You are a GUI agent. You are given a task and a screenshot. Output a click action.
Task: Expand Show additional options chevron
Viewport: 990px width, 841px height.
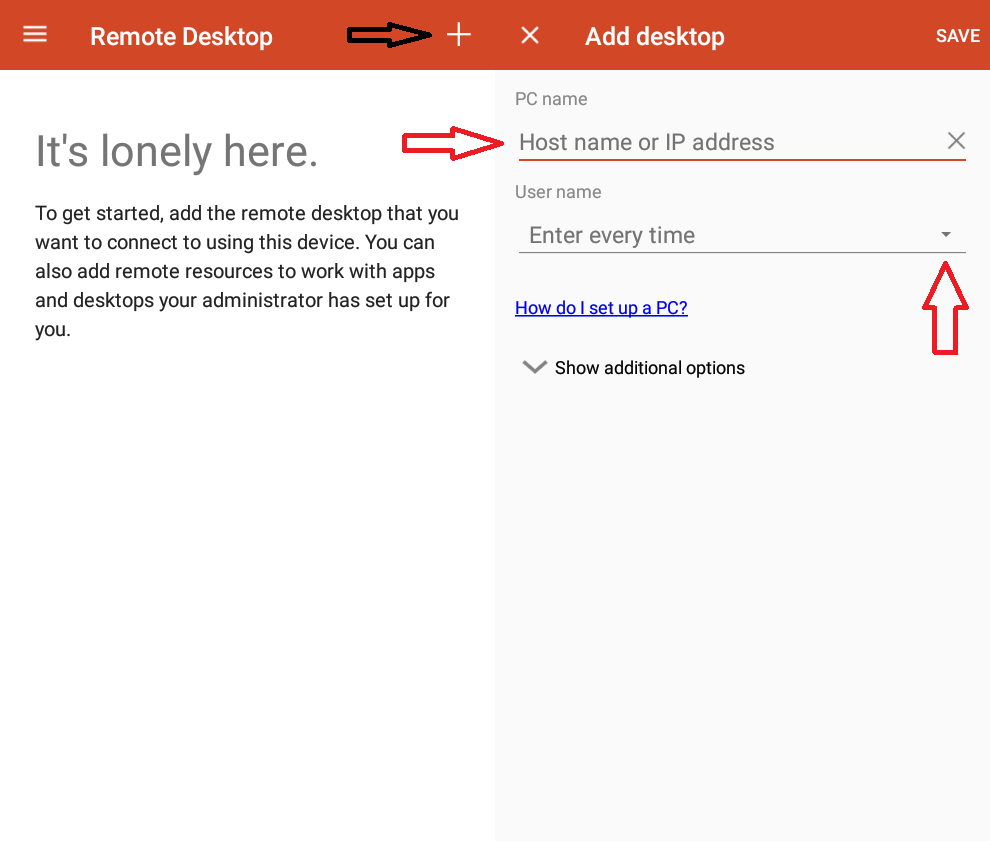pyautogui.click(x=534, y=367)
